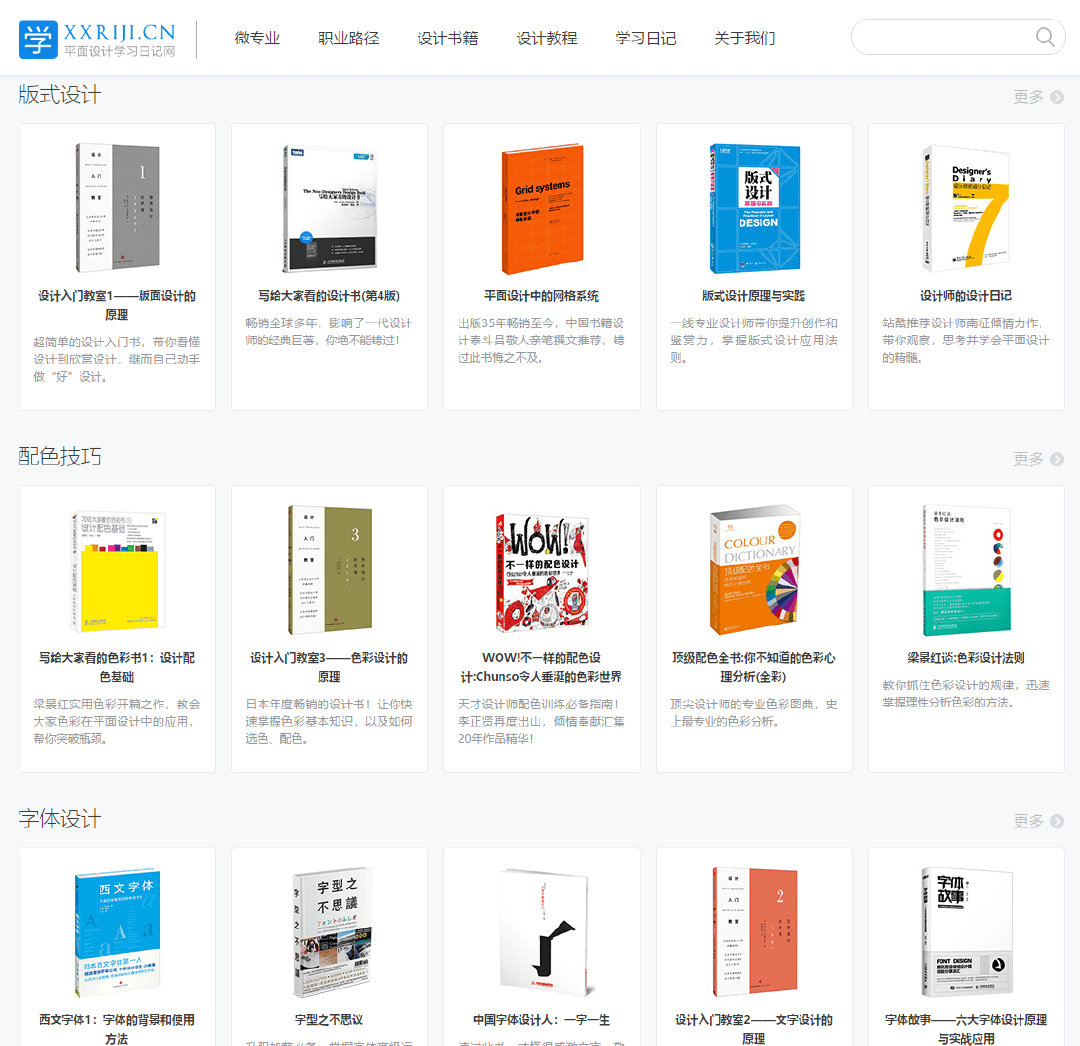1080x1046 pixels.
Task: Open the 微专业 menu item
Action: [257, 38]
